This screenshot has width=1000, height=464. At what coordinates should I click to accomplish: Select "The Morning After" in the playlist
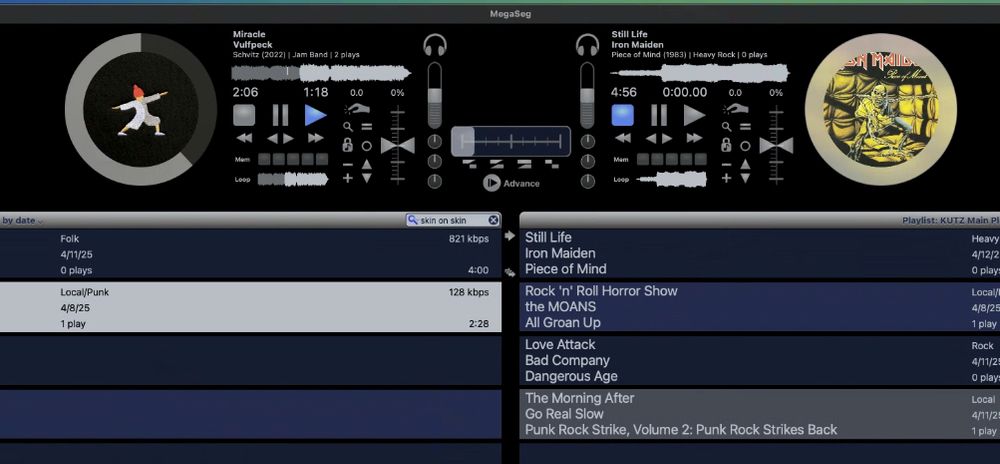(x=760, y=414)
